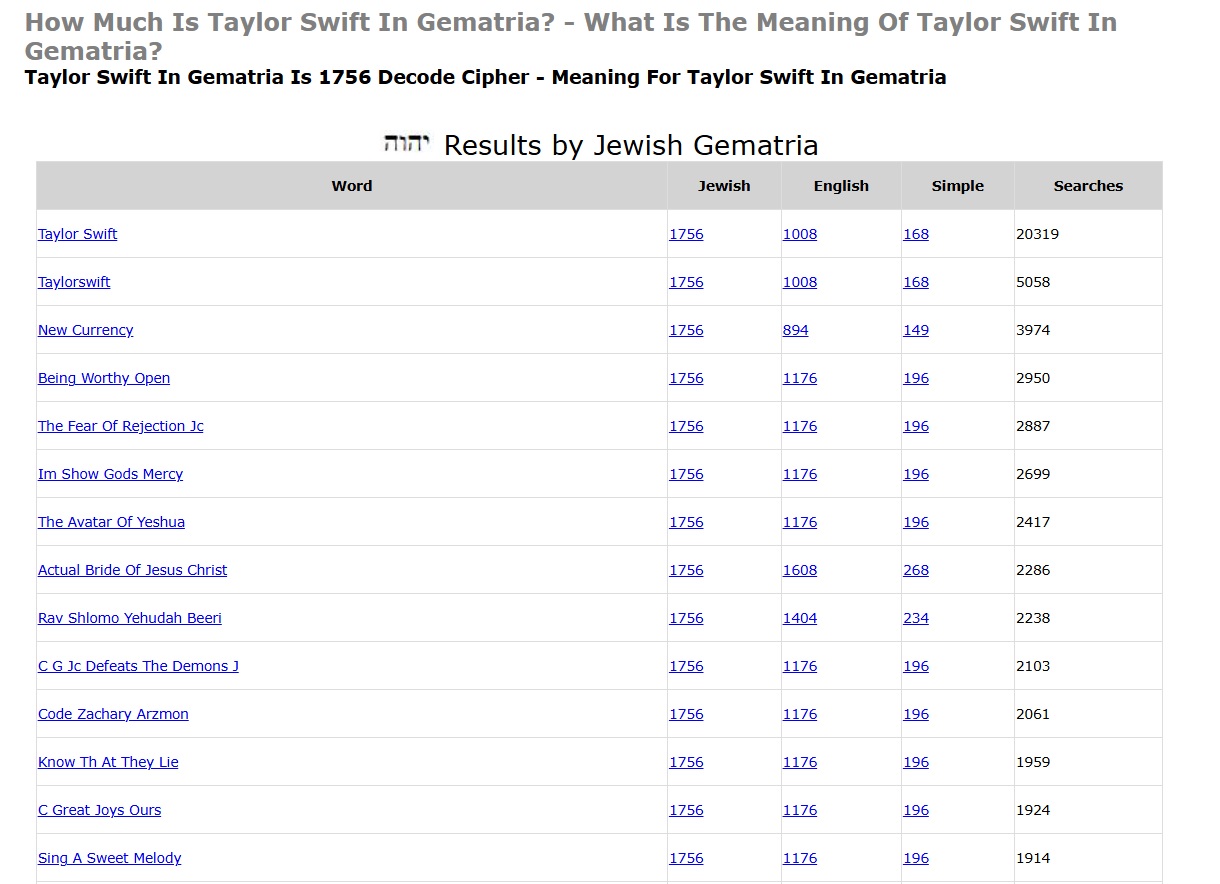Viewport: 1220px width, 884px height.
Task: Click searches count 20319
Action: point(1037,234)
